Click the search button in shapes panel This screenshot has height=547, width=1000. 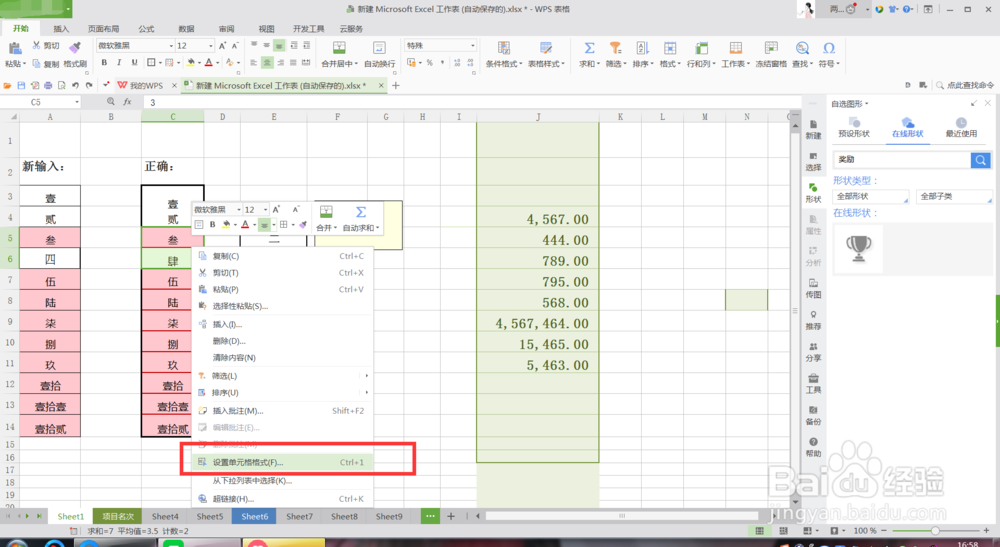click(x=981, y=160)
